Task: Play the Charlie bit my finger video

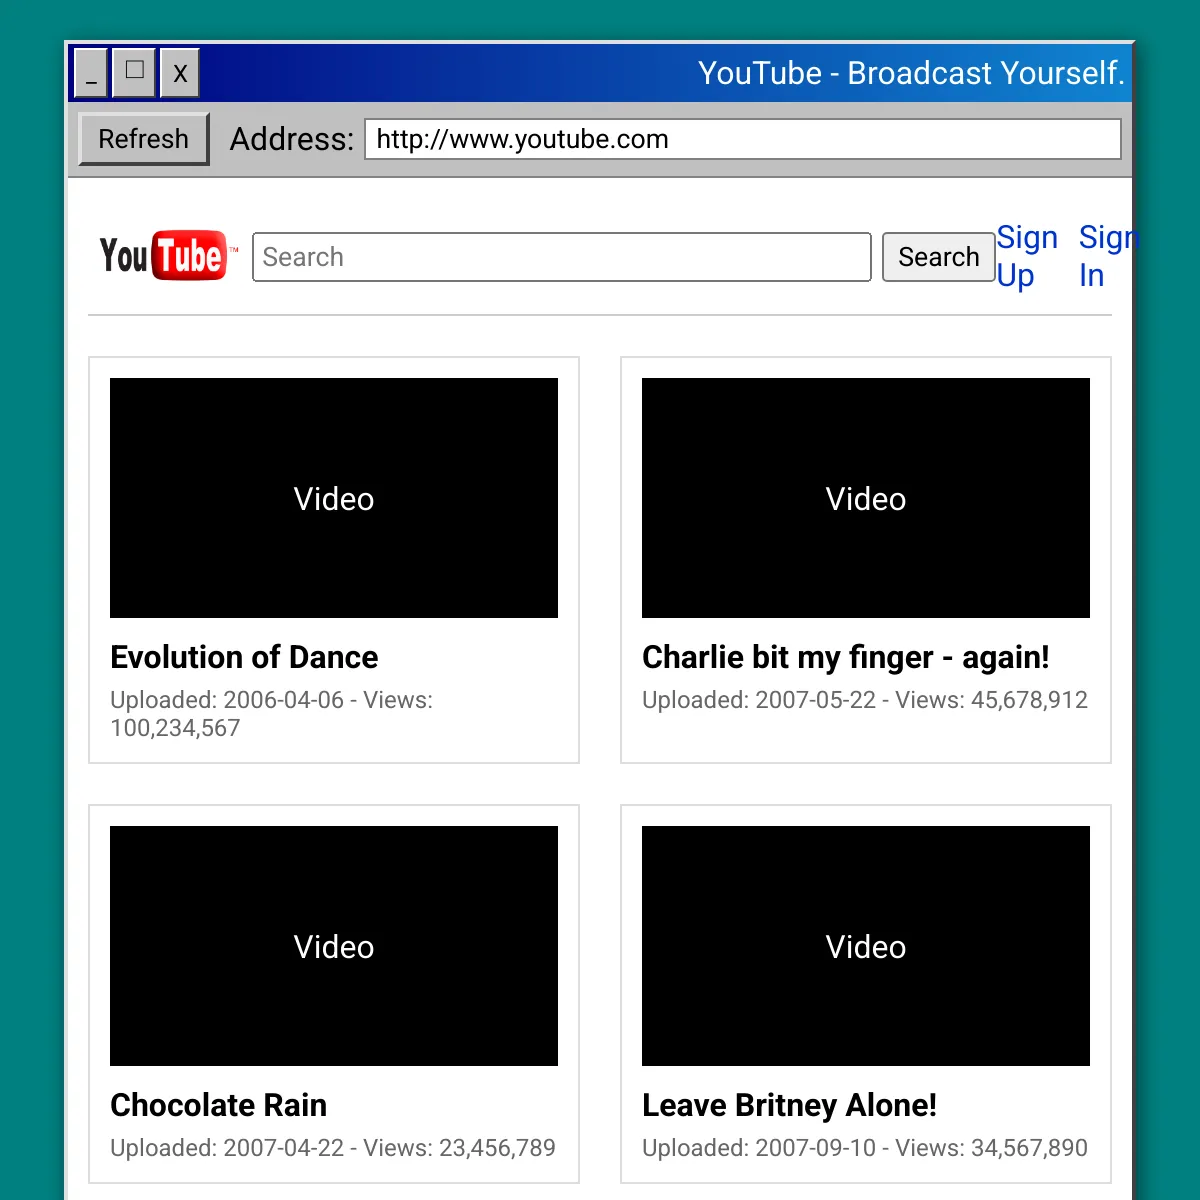Action: (865, 497)
